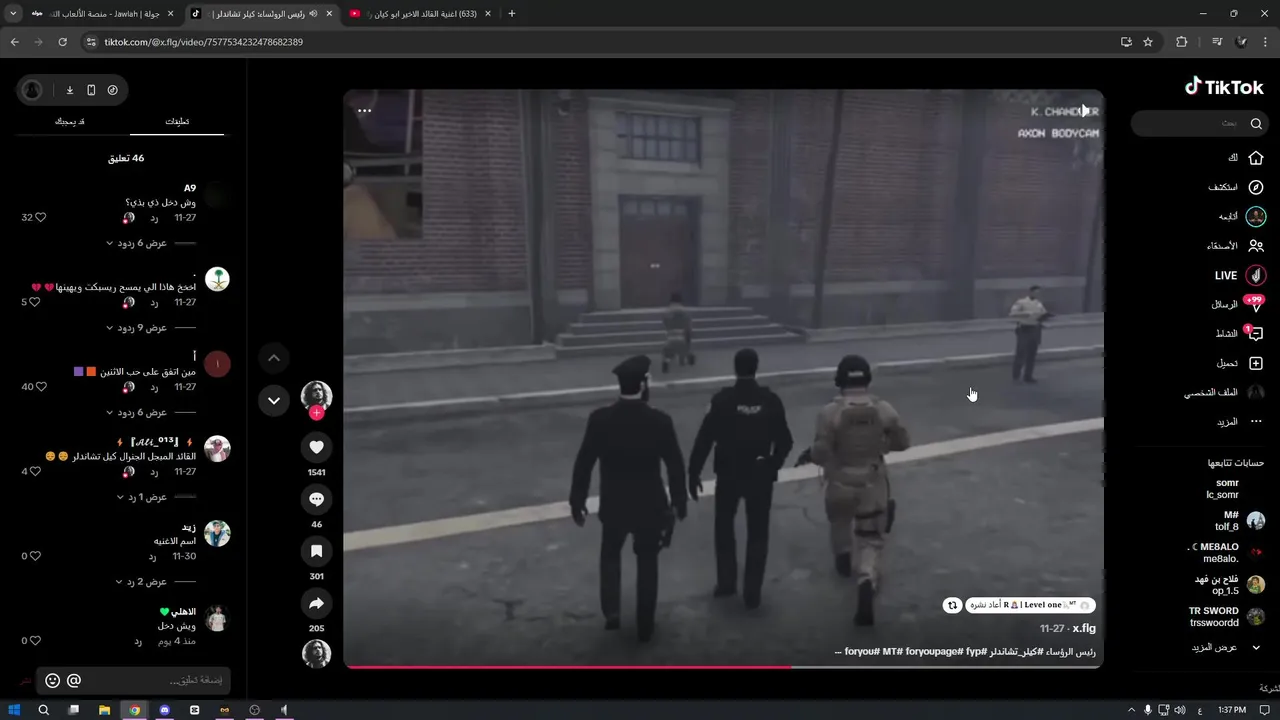
Task: Open Windows taskbar search
Action: click(x=43, y=710)
